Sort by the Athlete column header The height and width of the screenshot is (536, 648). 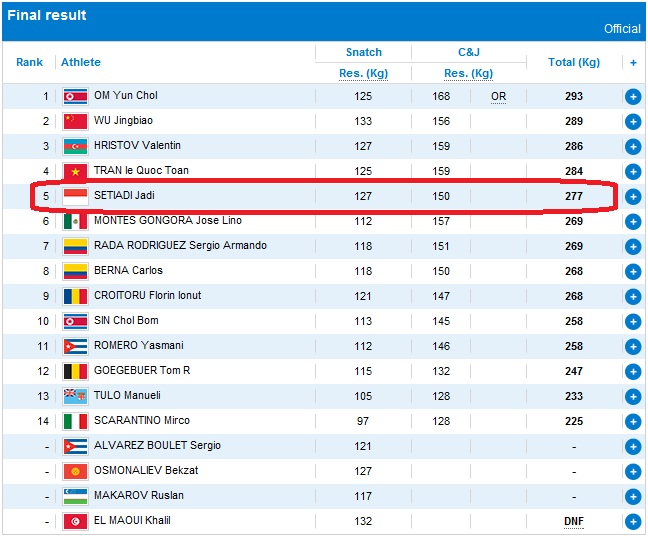81,62
